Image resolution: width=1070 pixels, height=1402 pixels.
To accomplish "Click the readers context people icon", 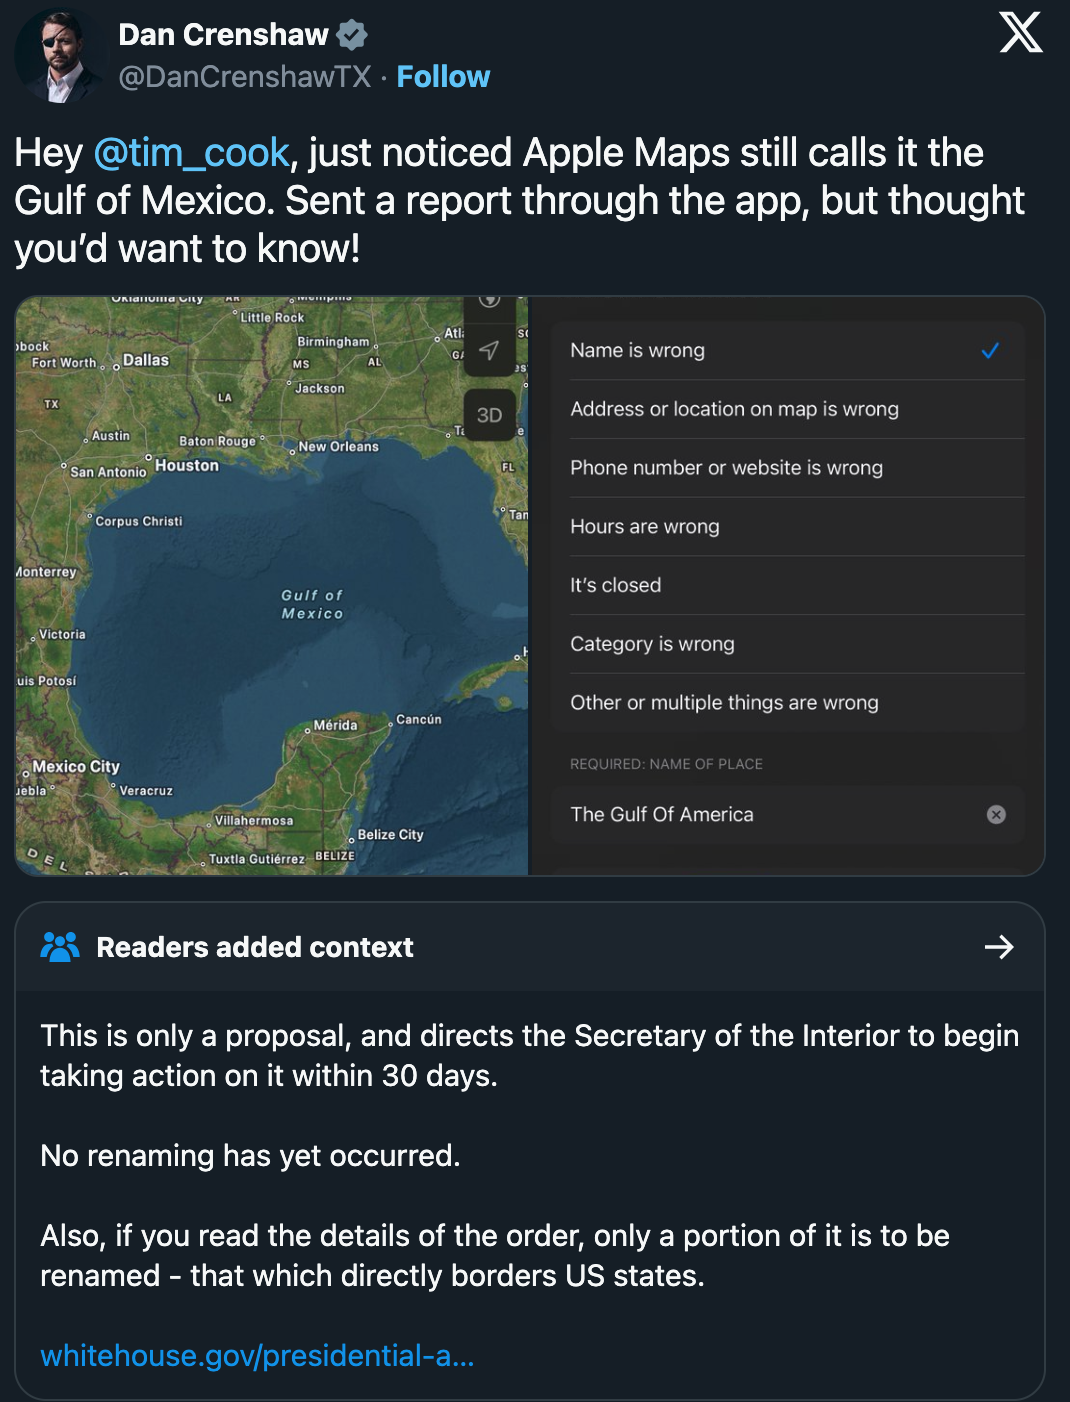I will click(x=60, y=947).
